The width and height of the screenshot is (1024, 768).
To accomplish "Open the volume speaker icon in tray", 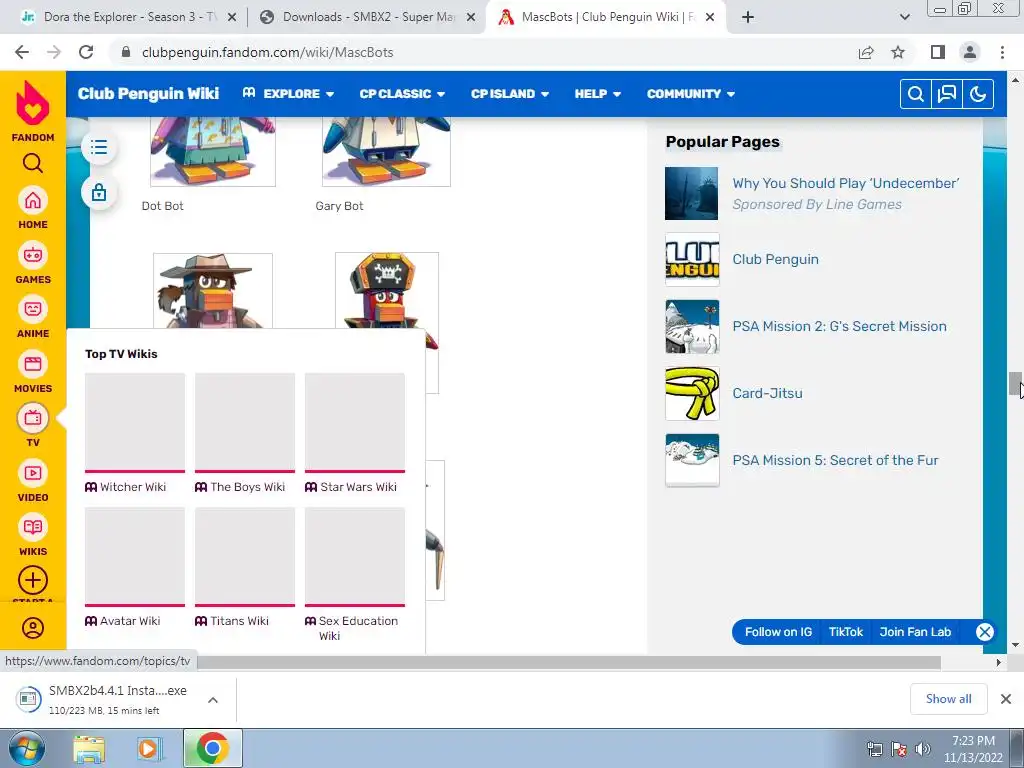I will click(x=923, y=749).
